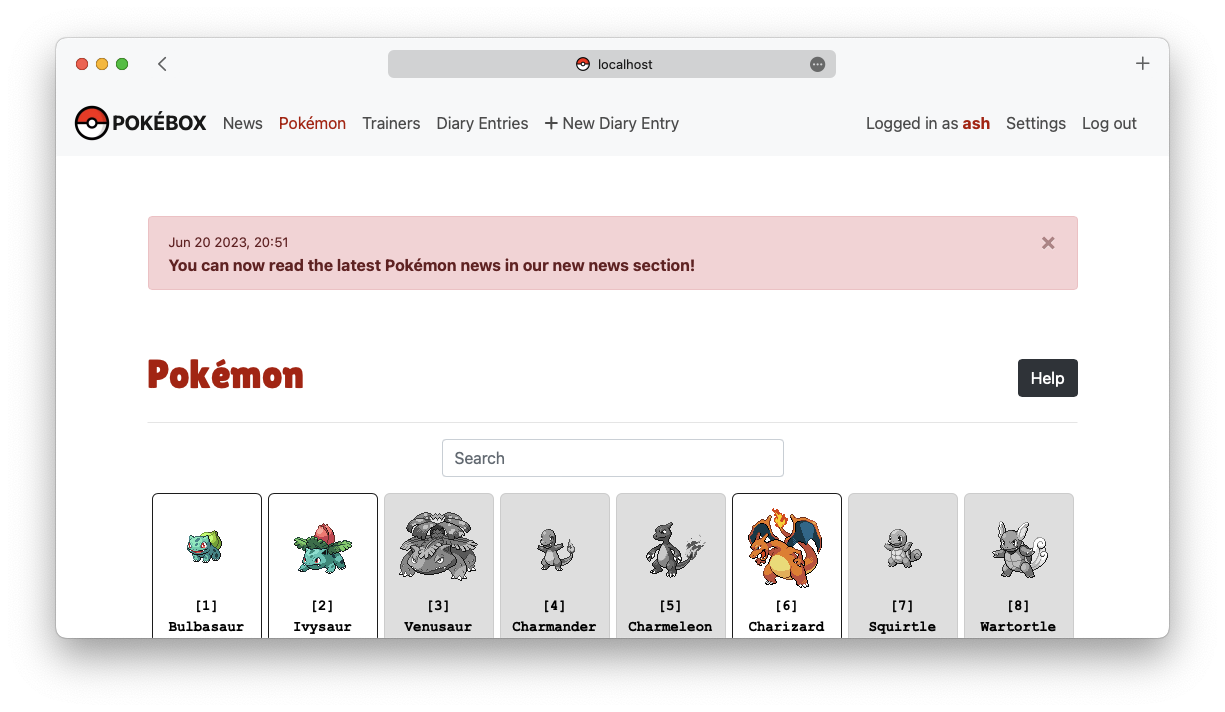Open the News page
The height and width of the screenshot is (712, 1225).
click(x=243, y=123)
